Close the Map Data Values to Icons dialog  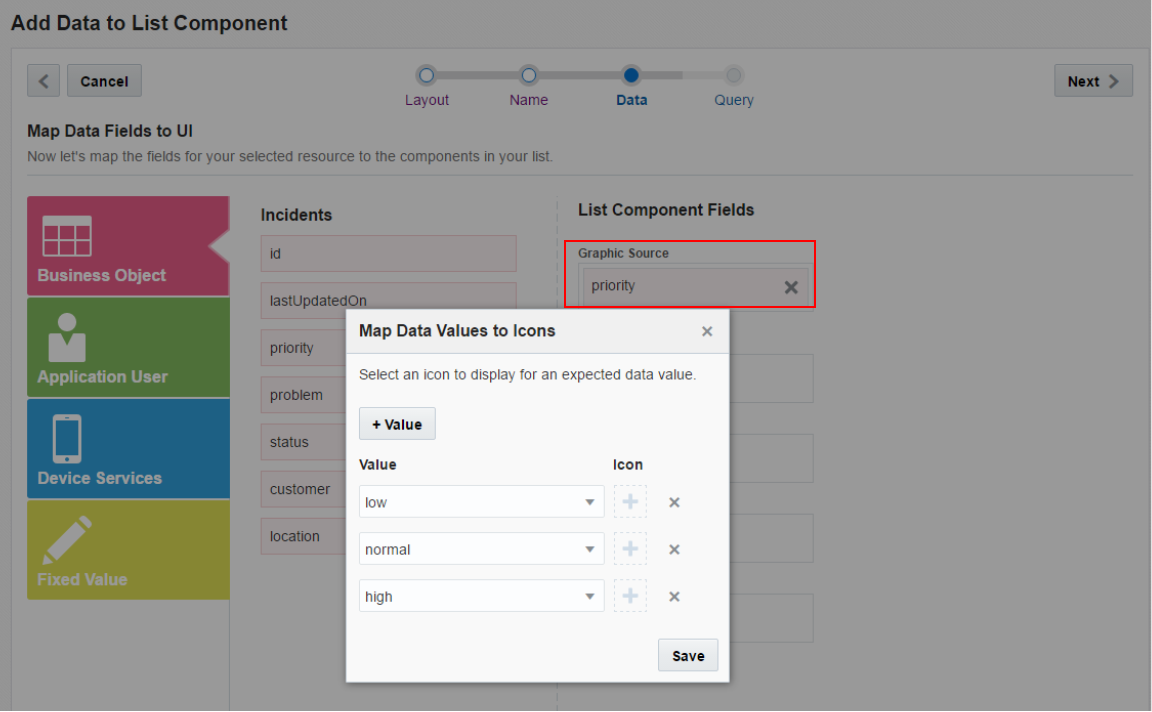[707, 331]
